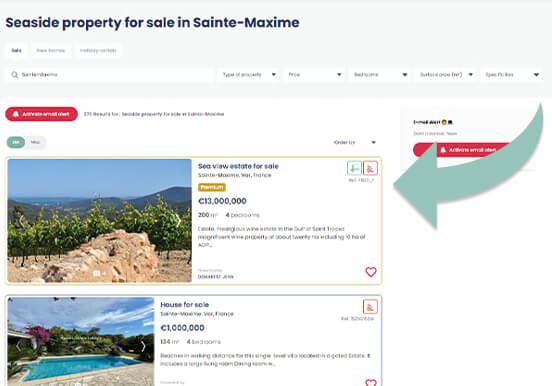Click the search magnifier icon

pyautogui.click(x=14, y=75)
